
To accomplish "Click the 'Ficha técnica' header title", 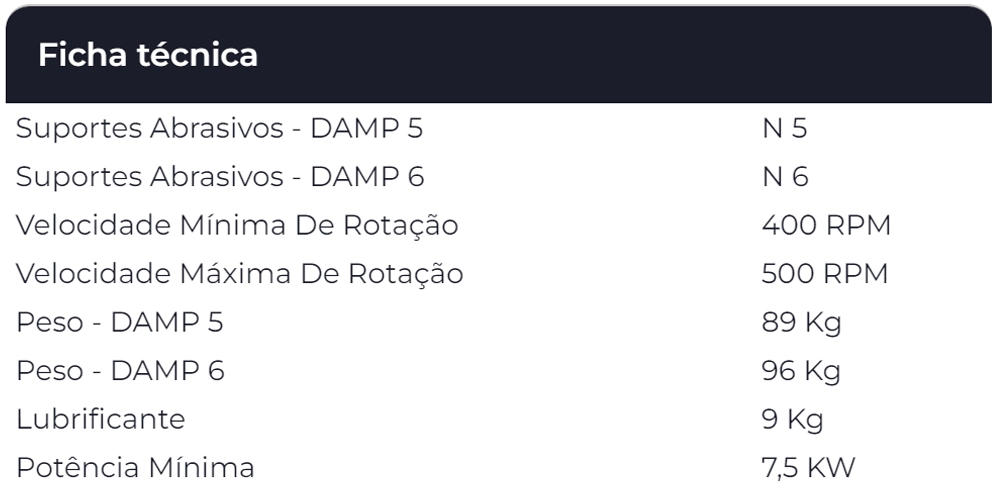I will (148, 55).
